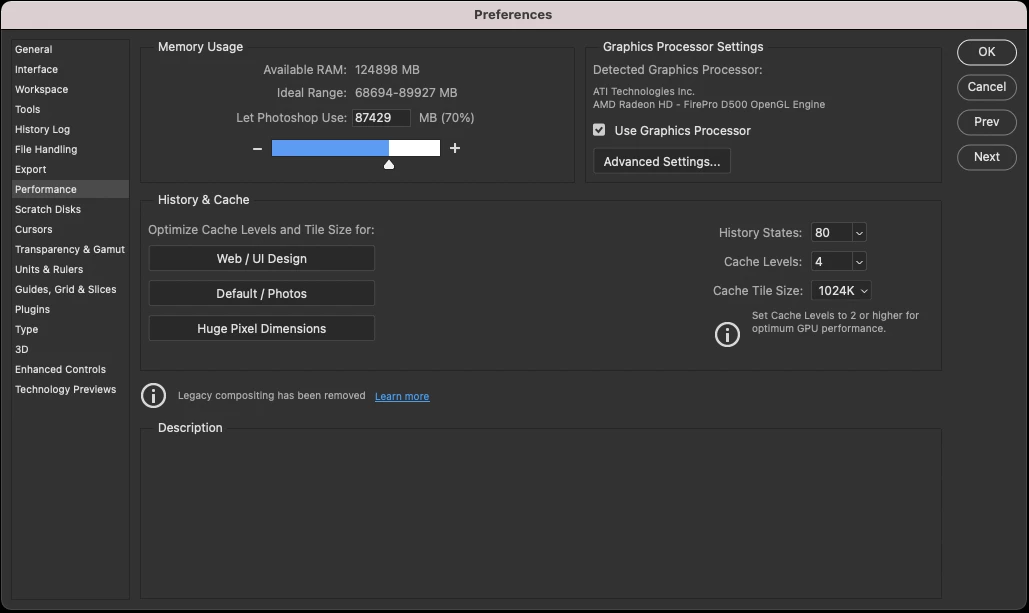Click the minus icon to decrease memory
Viewport: 1029px width, 613px height.
tap(257, 149)
